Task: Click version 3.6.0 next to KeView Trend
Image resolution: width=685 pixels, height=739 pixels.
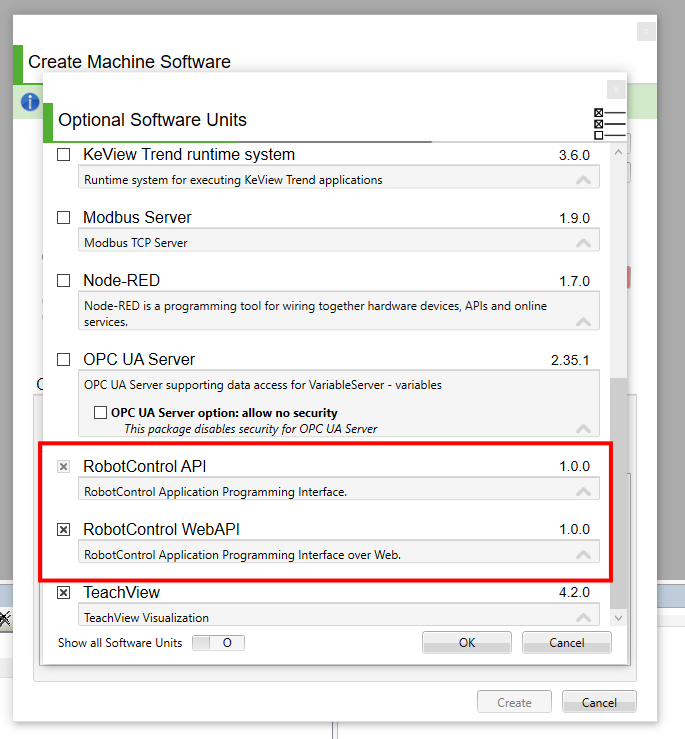Action: click(574, 156)
